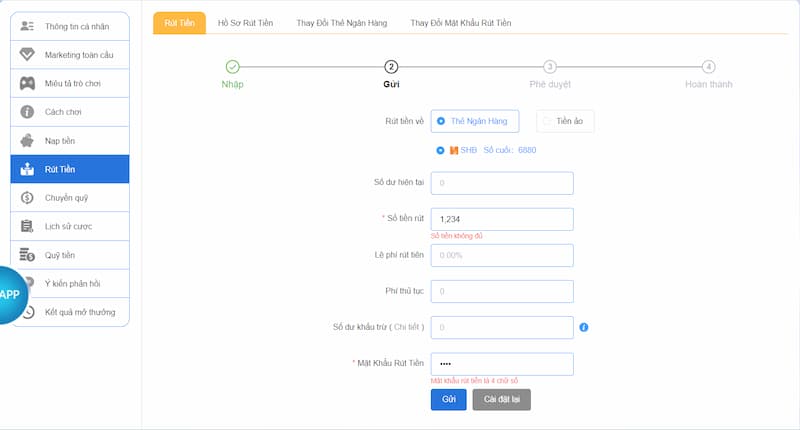Click the piggy bank Nạp tiền icon
Viewport: 800px width, 430px height.
(27, 140)
